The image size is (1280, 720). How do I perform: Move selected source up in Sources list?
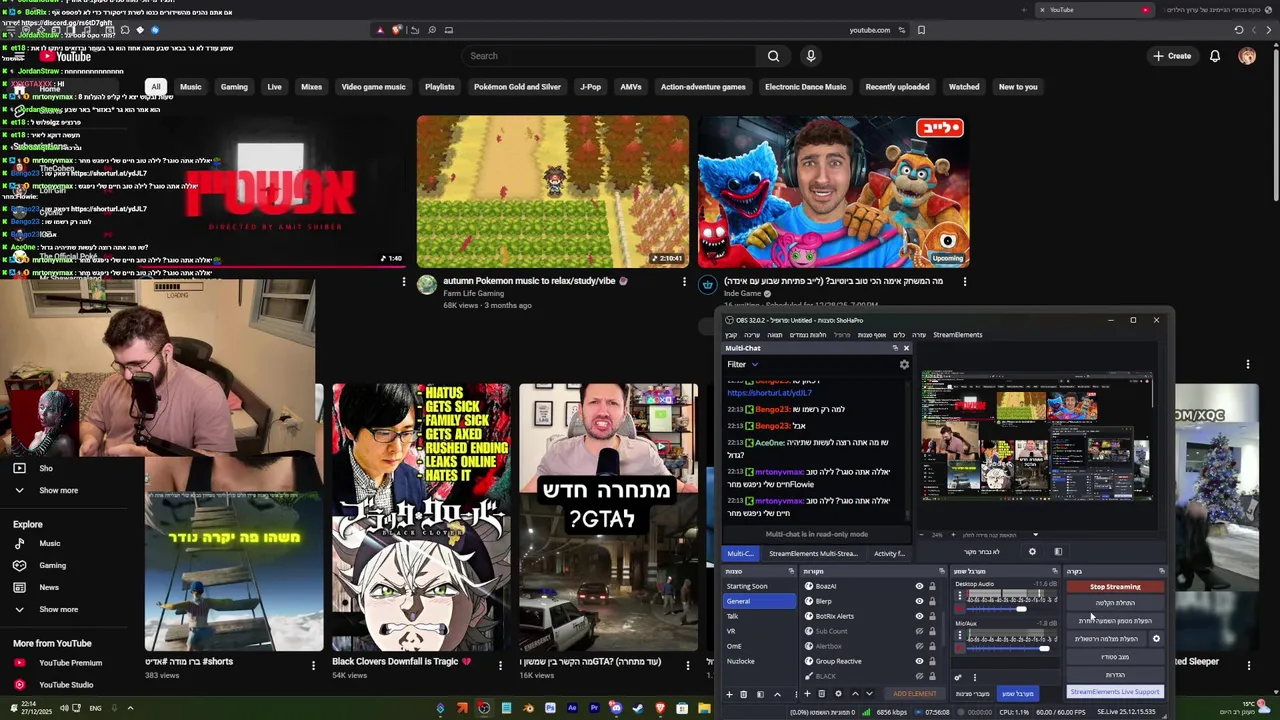pyautogui.click(x=855, y=694)
